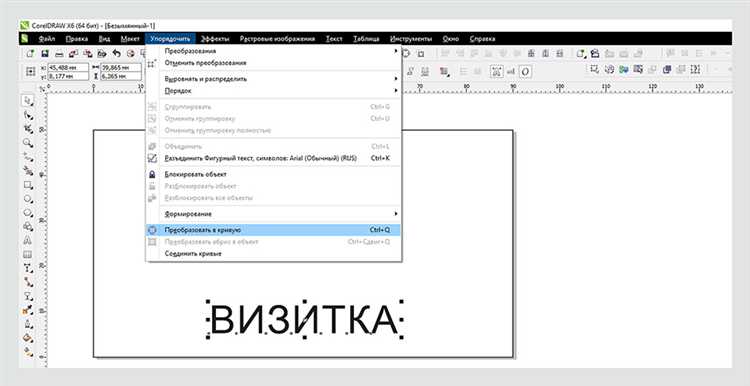Open the Эффекты menu
This screenshot has height=386, width=750.
[215, 39]
